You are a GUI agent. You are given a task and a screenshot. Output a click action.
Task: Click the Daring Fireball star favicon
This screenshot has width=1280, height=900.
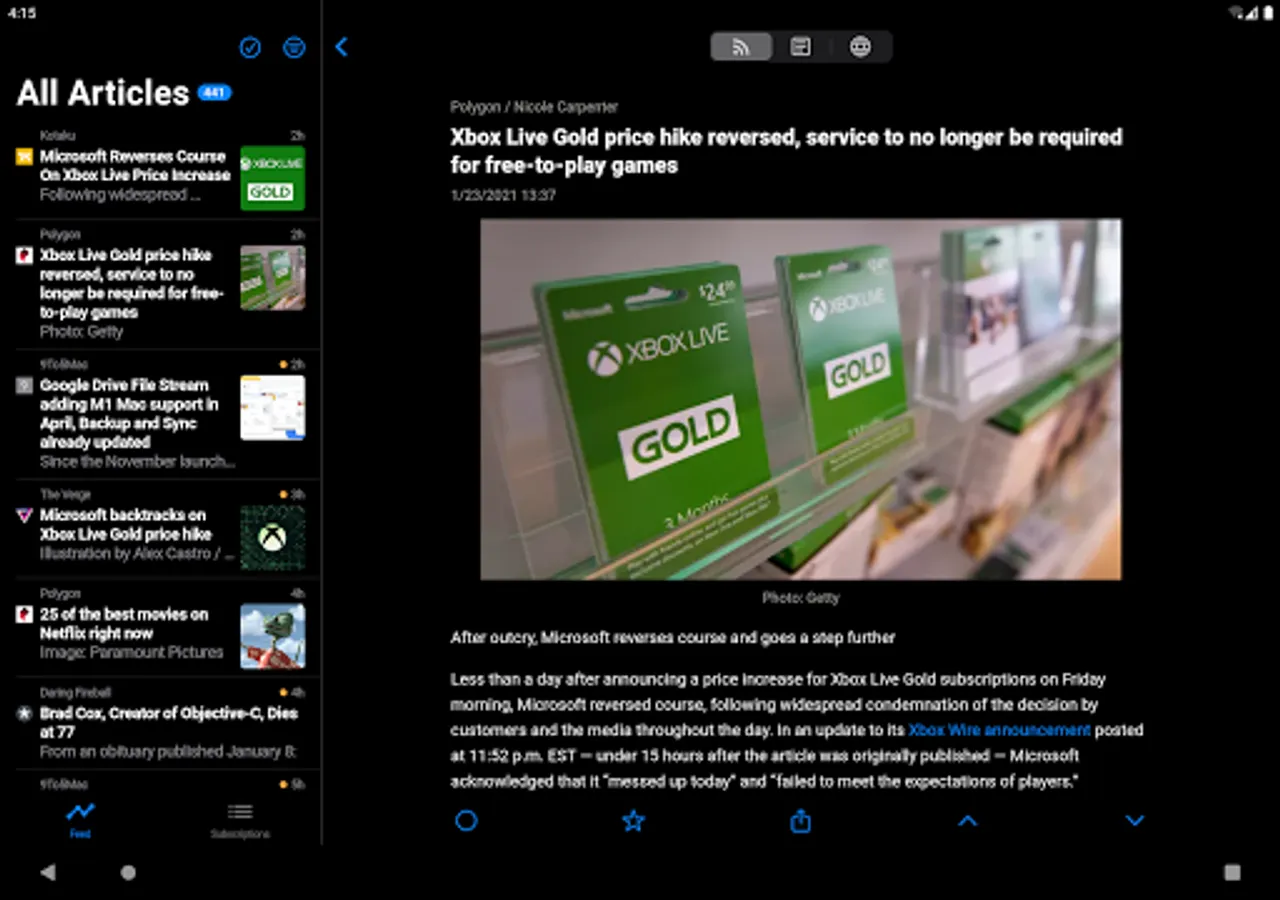24,714
